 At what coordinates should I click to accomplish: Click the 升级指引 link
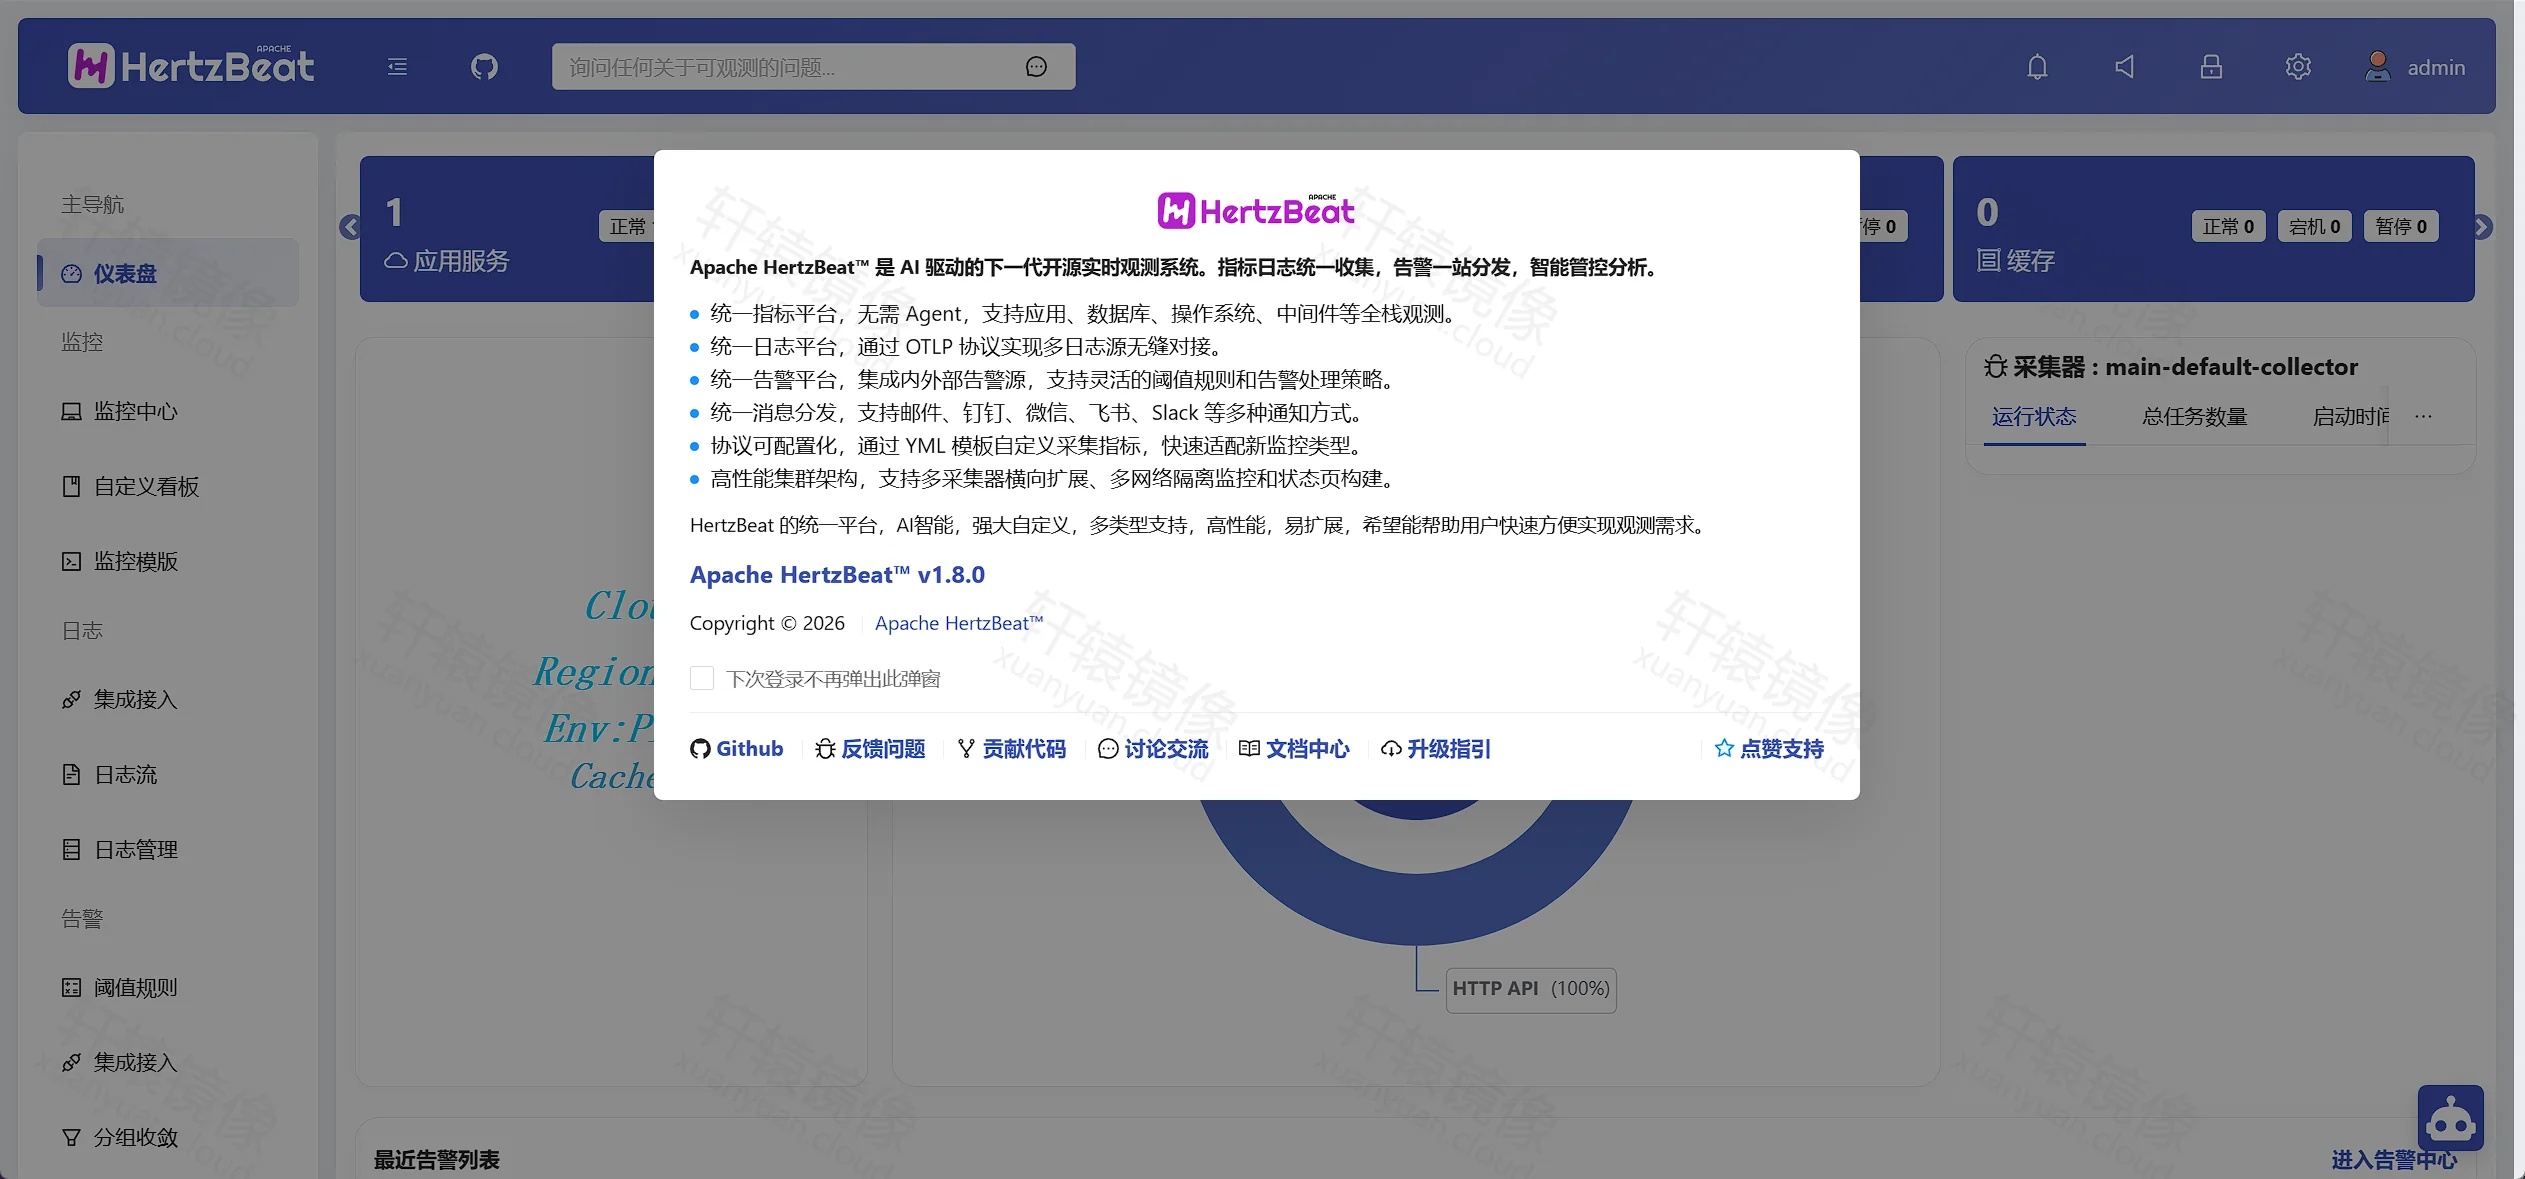click(1436, 748)
